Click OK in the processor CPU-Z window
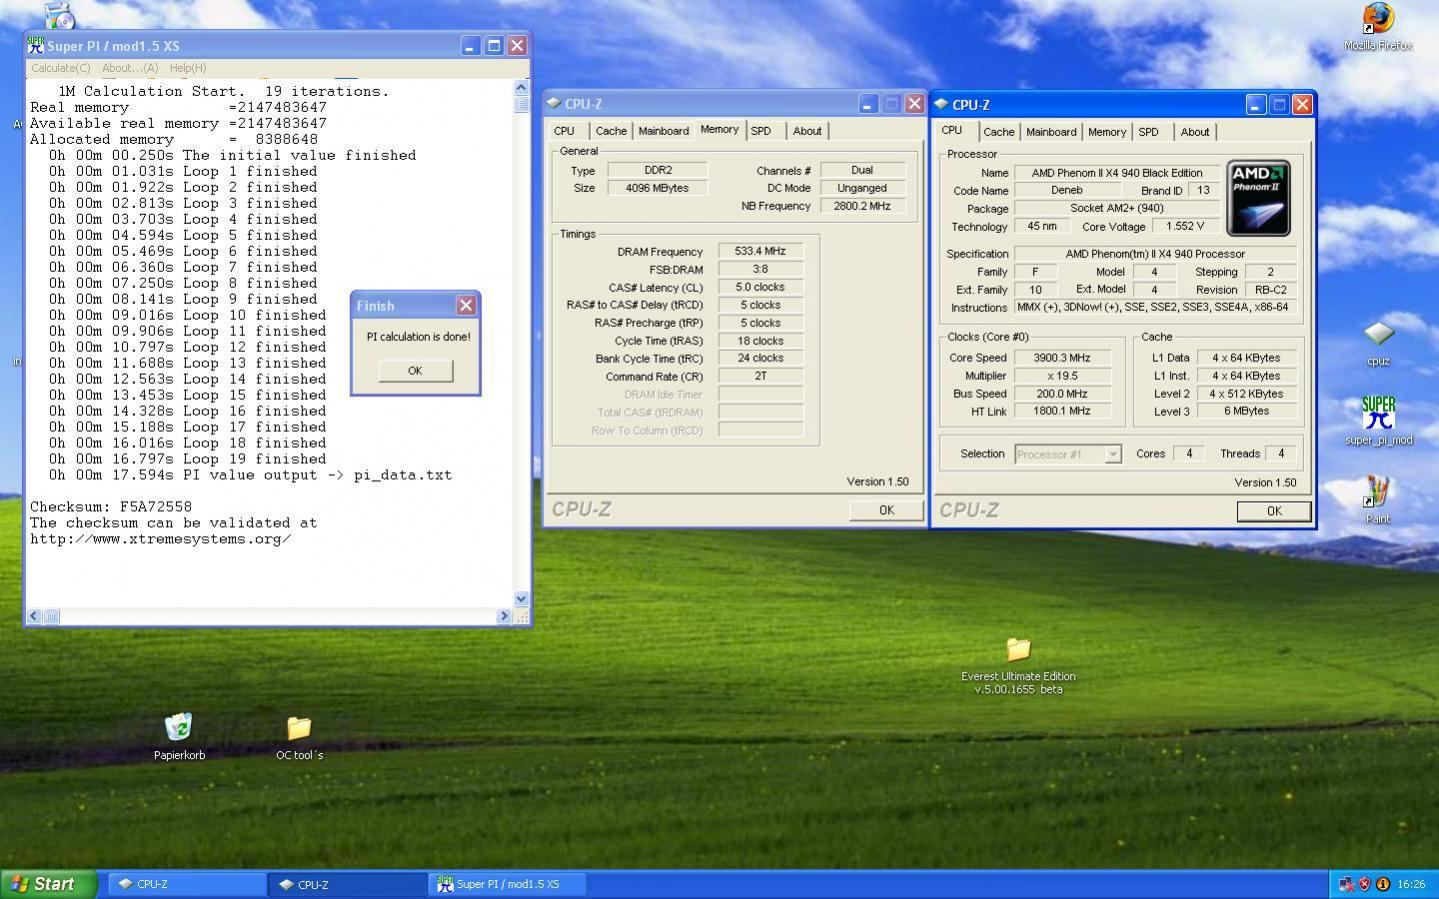Image resolution: width=1439 pixels, height=899 pixels. click(1274, 511)
